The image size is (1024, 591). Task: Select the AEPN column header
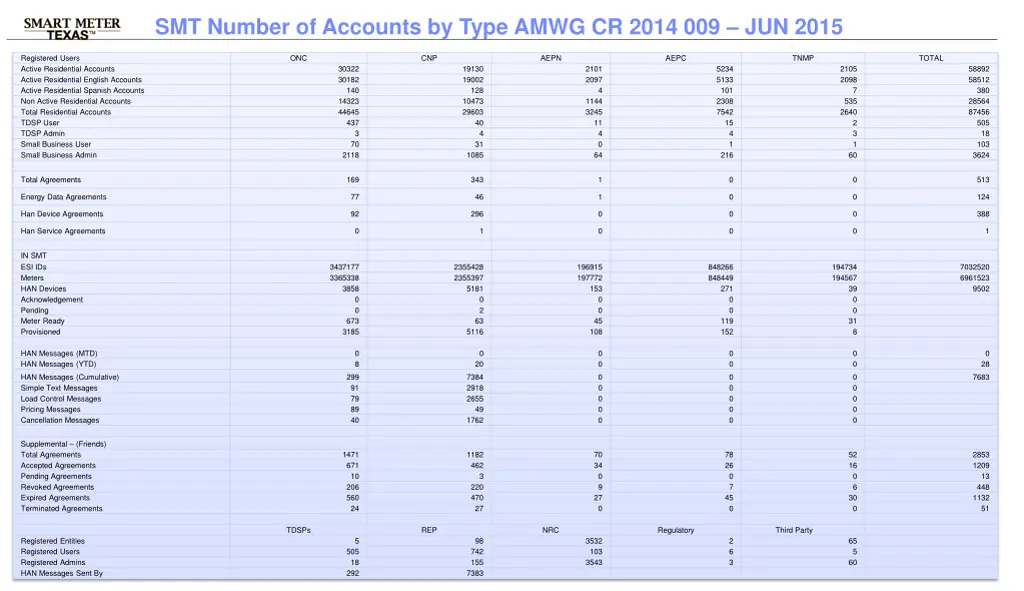551,58
